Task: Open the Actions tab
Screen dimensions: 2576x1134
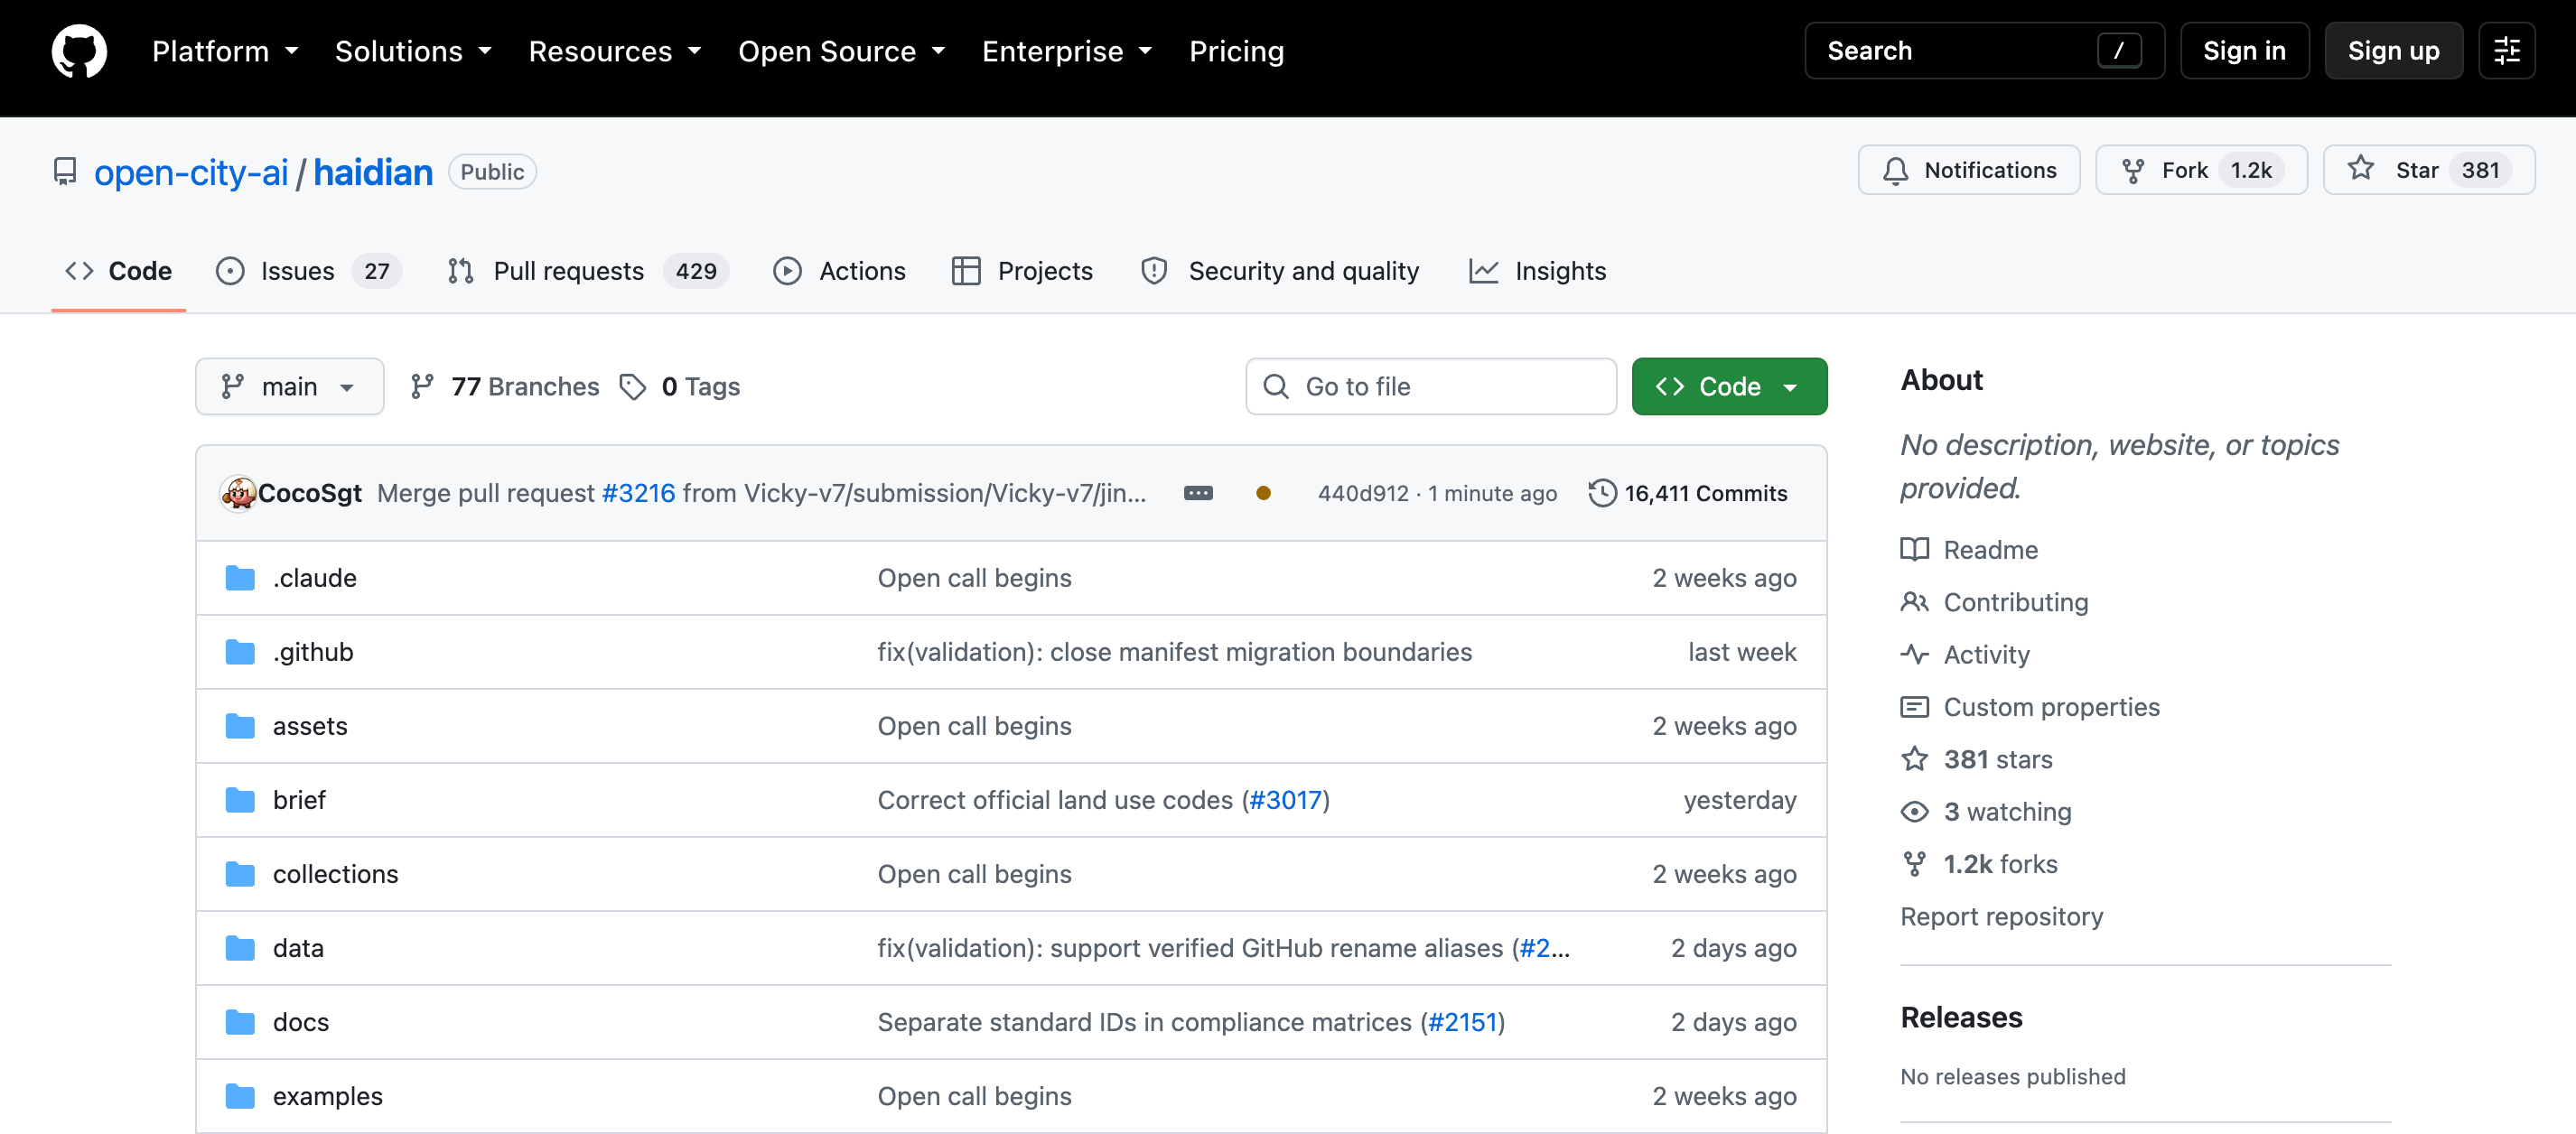Action: 839,271
